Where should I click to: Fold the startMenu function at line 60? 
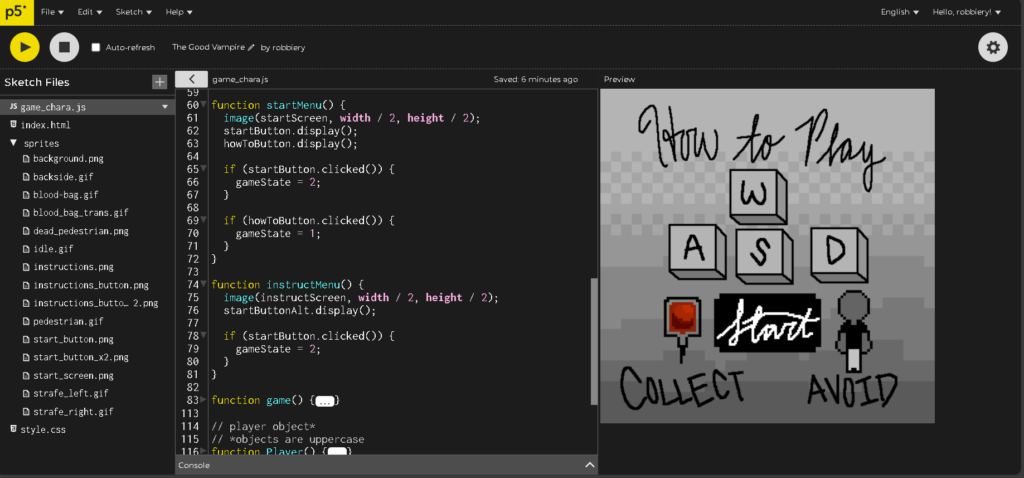coord(203,104)
